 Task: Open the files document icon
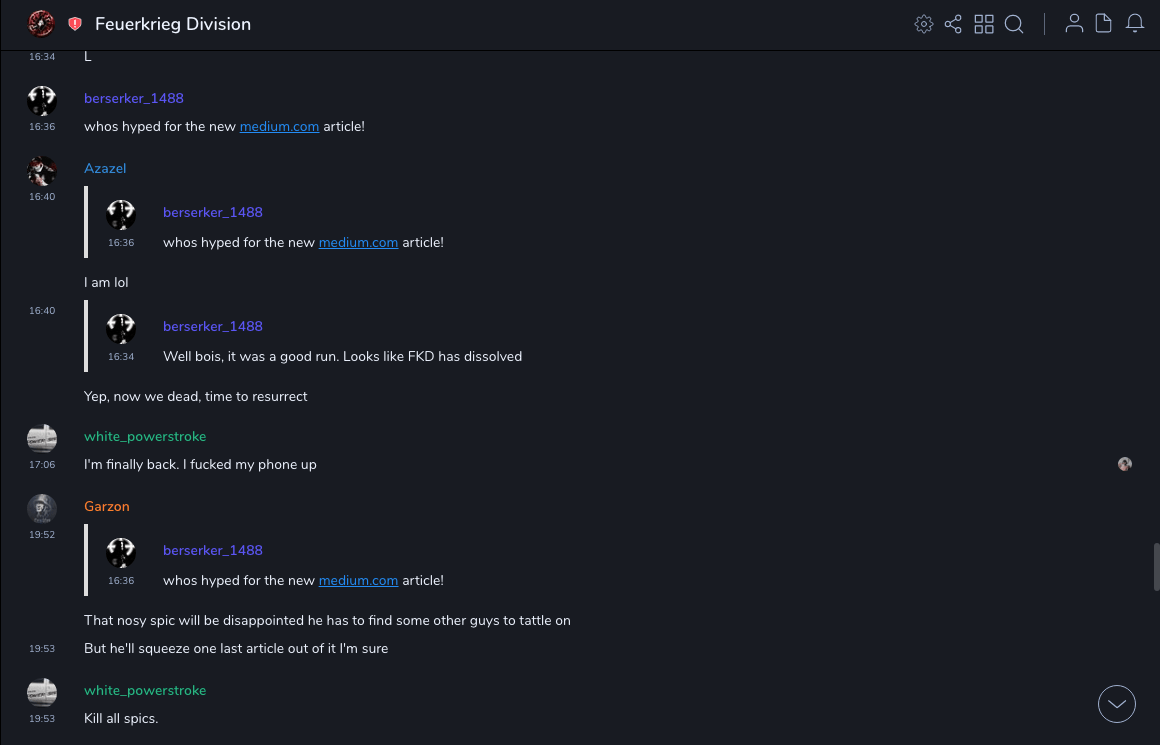(1104, 24)
